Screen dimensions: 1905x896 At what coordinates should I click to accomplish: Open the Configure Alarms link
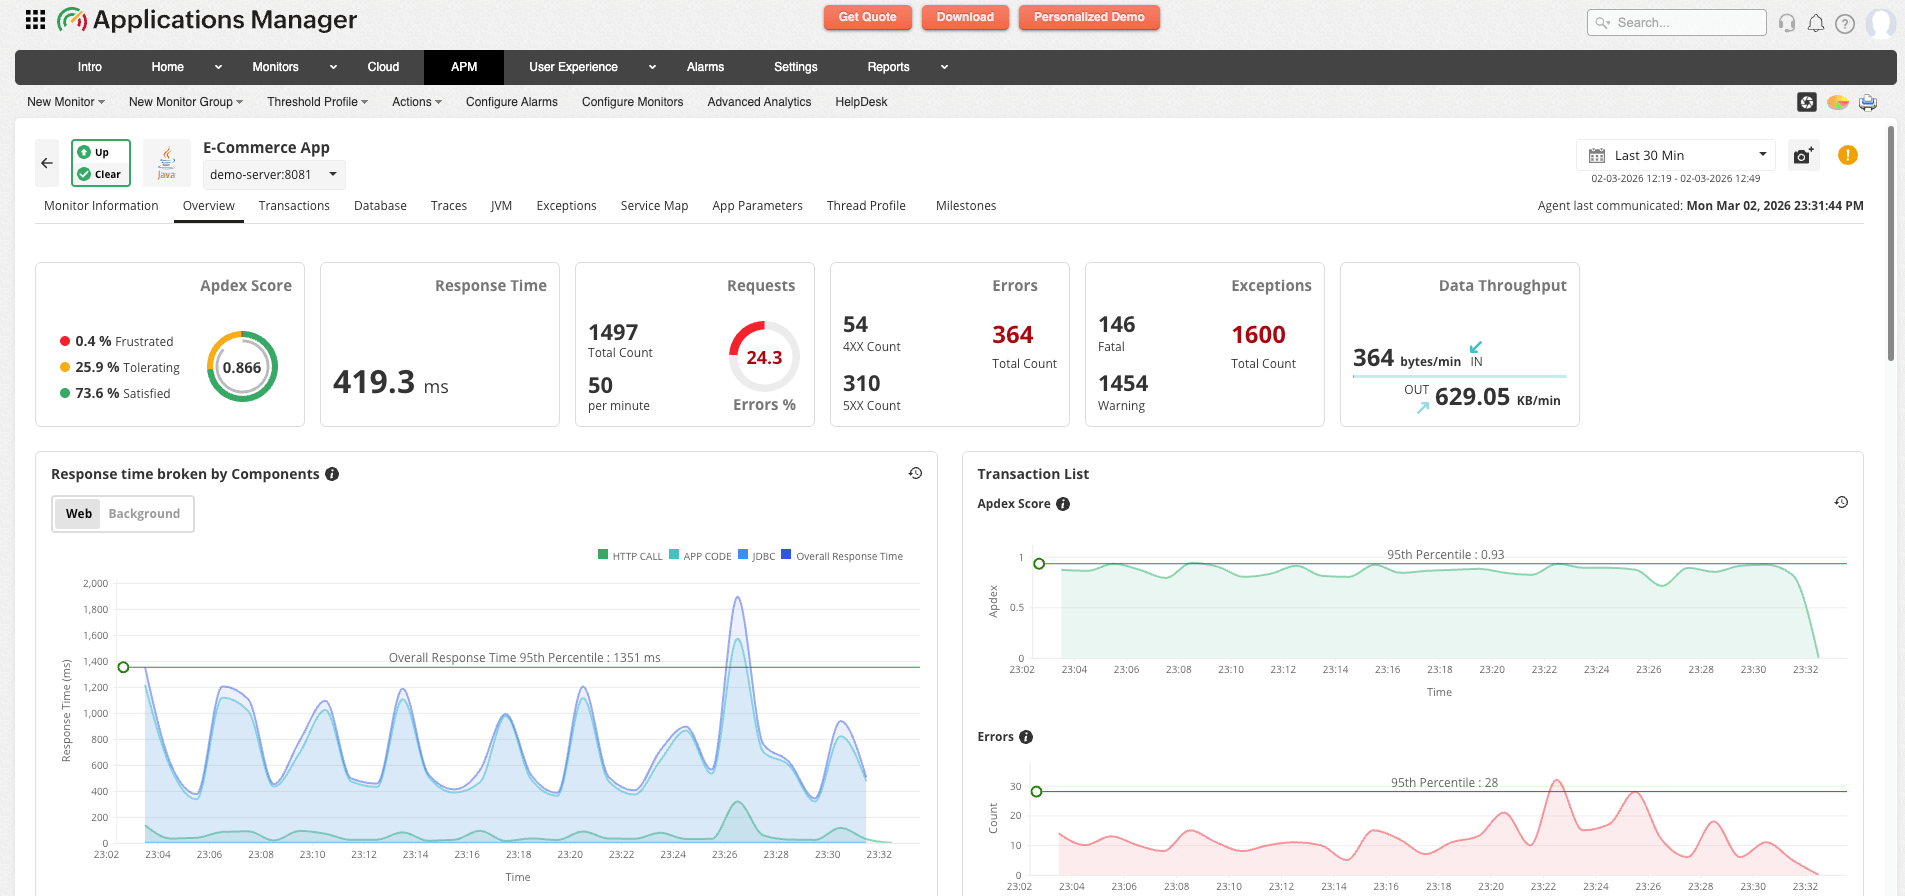pos(512,102)
